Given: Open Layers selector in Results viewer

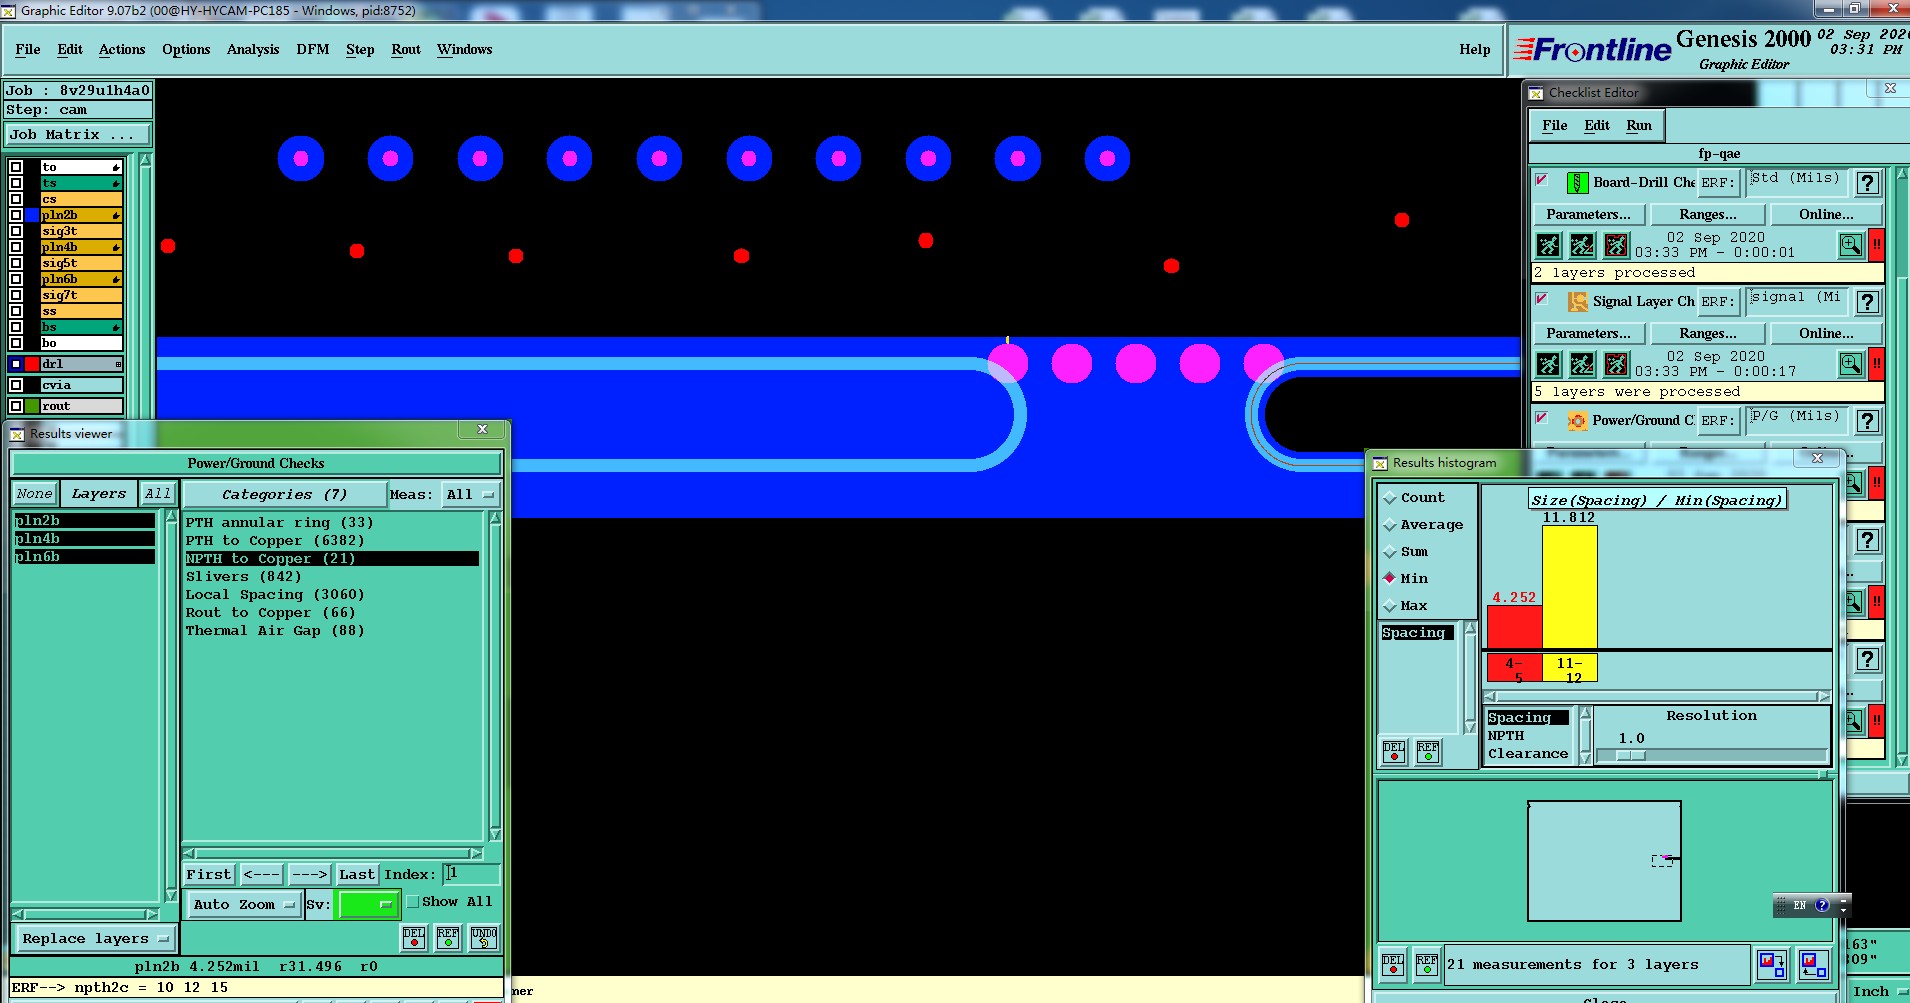Looking at the screenshot, I should point(99,494).
